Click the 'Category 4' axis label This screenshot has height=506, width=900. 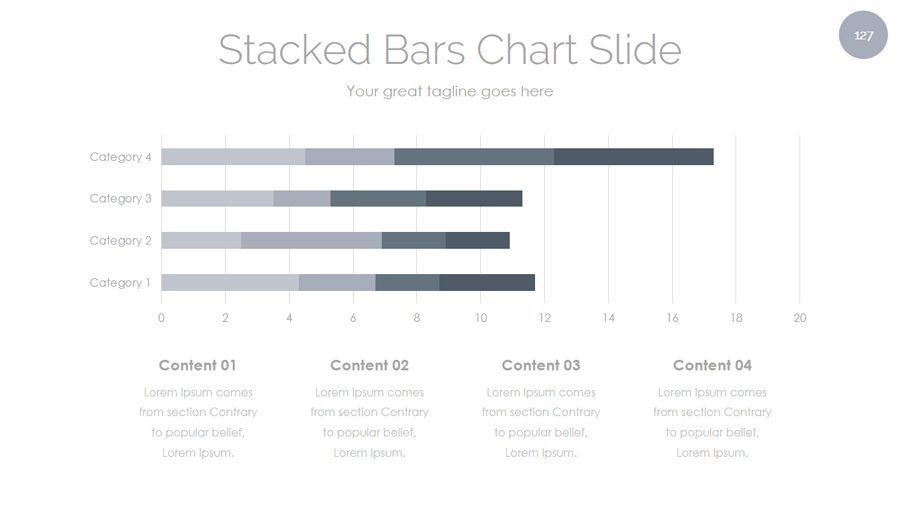(120, 157)
